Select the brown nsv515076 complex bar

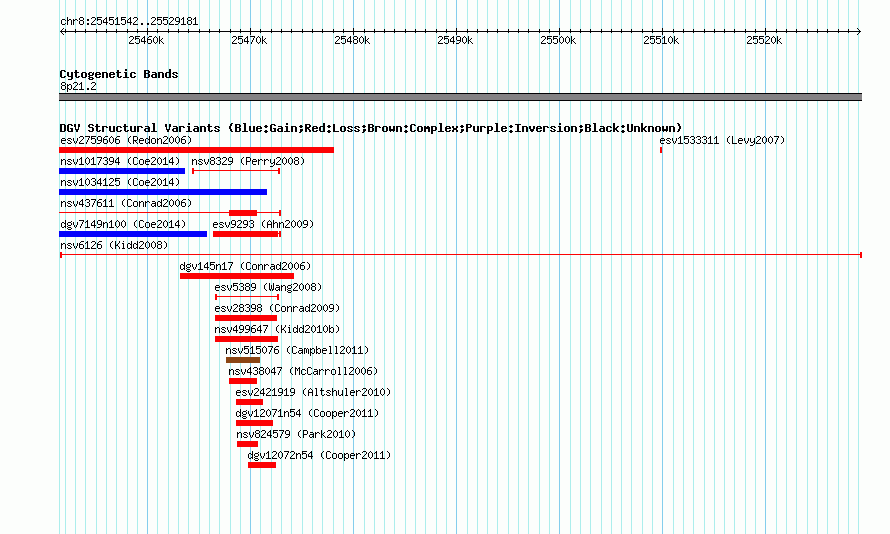click(x=243, y=360)
